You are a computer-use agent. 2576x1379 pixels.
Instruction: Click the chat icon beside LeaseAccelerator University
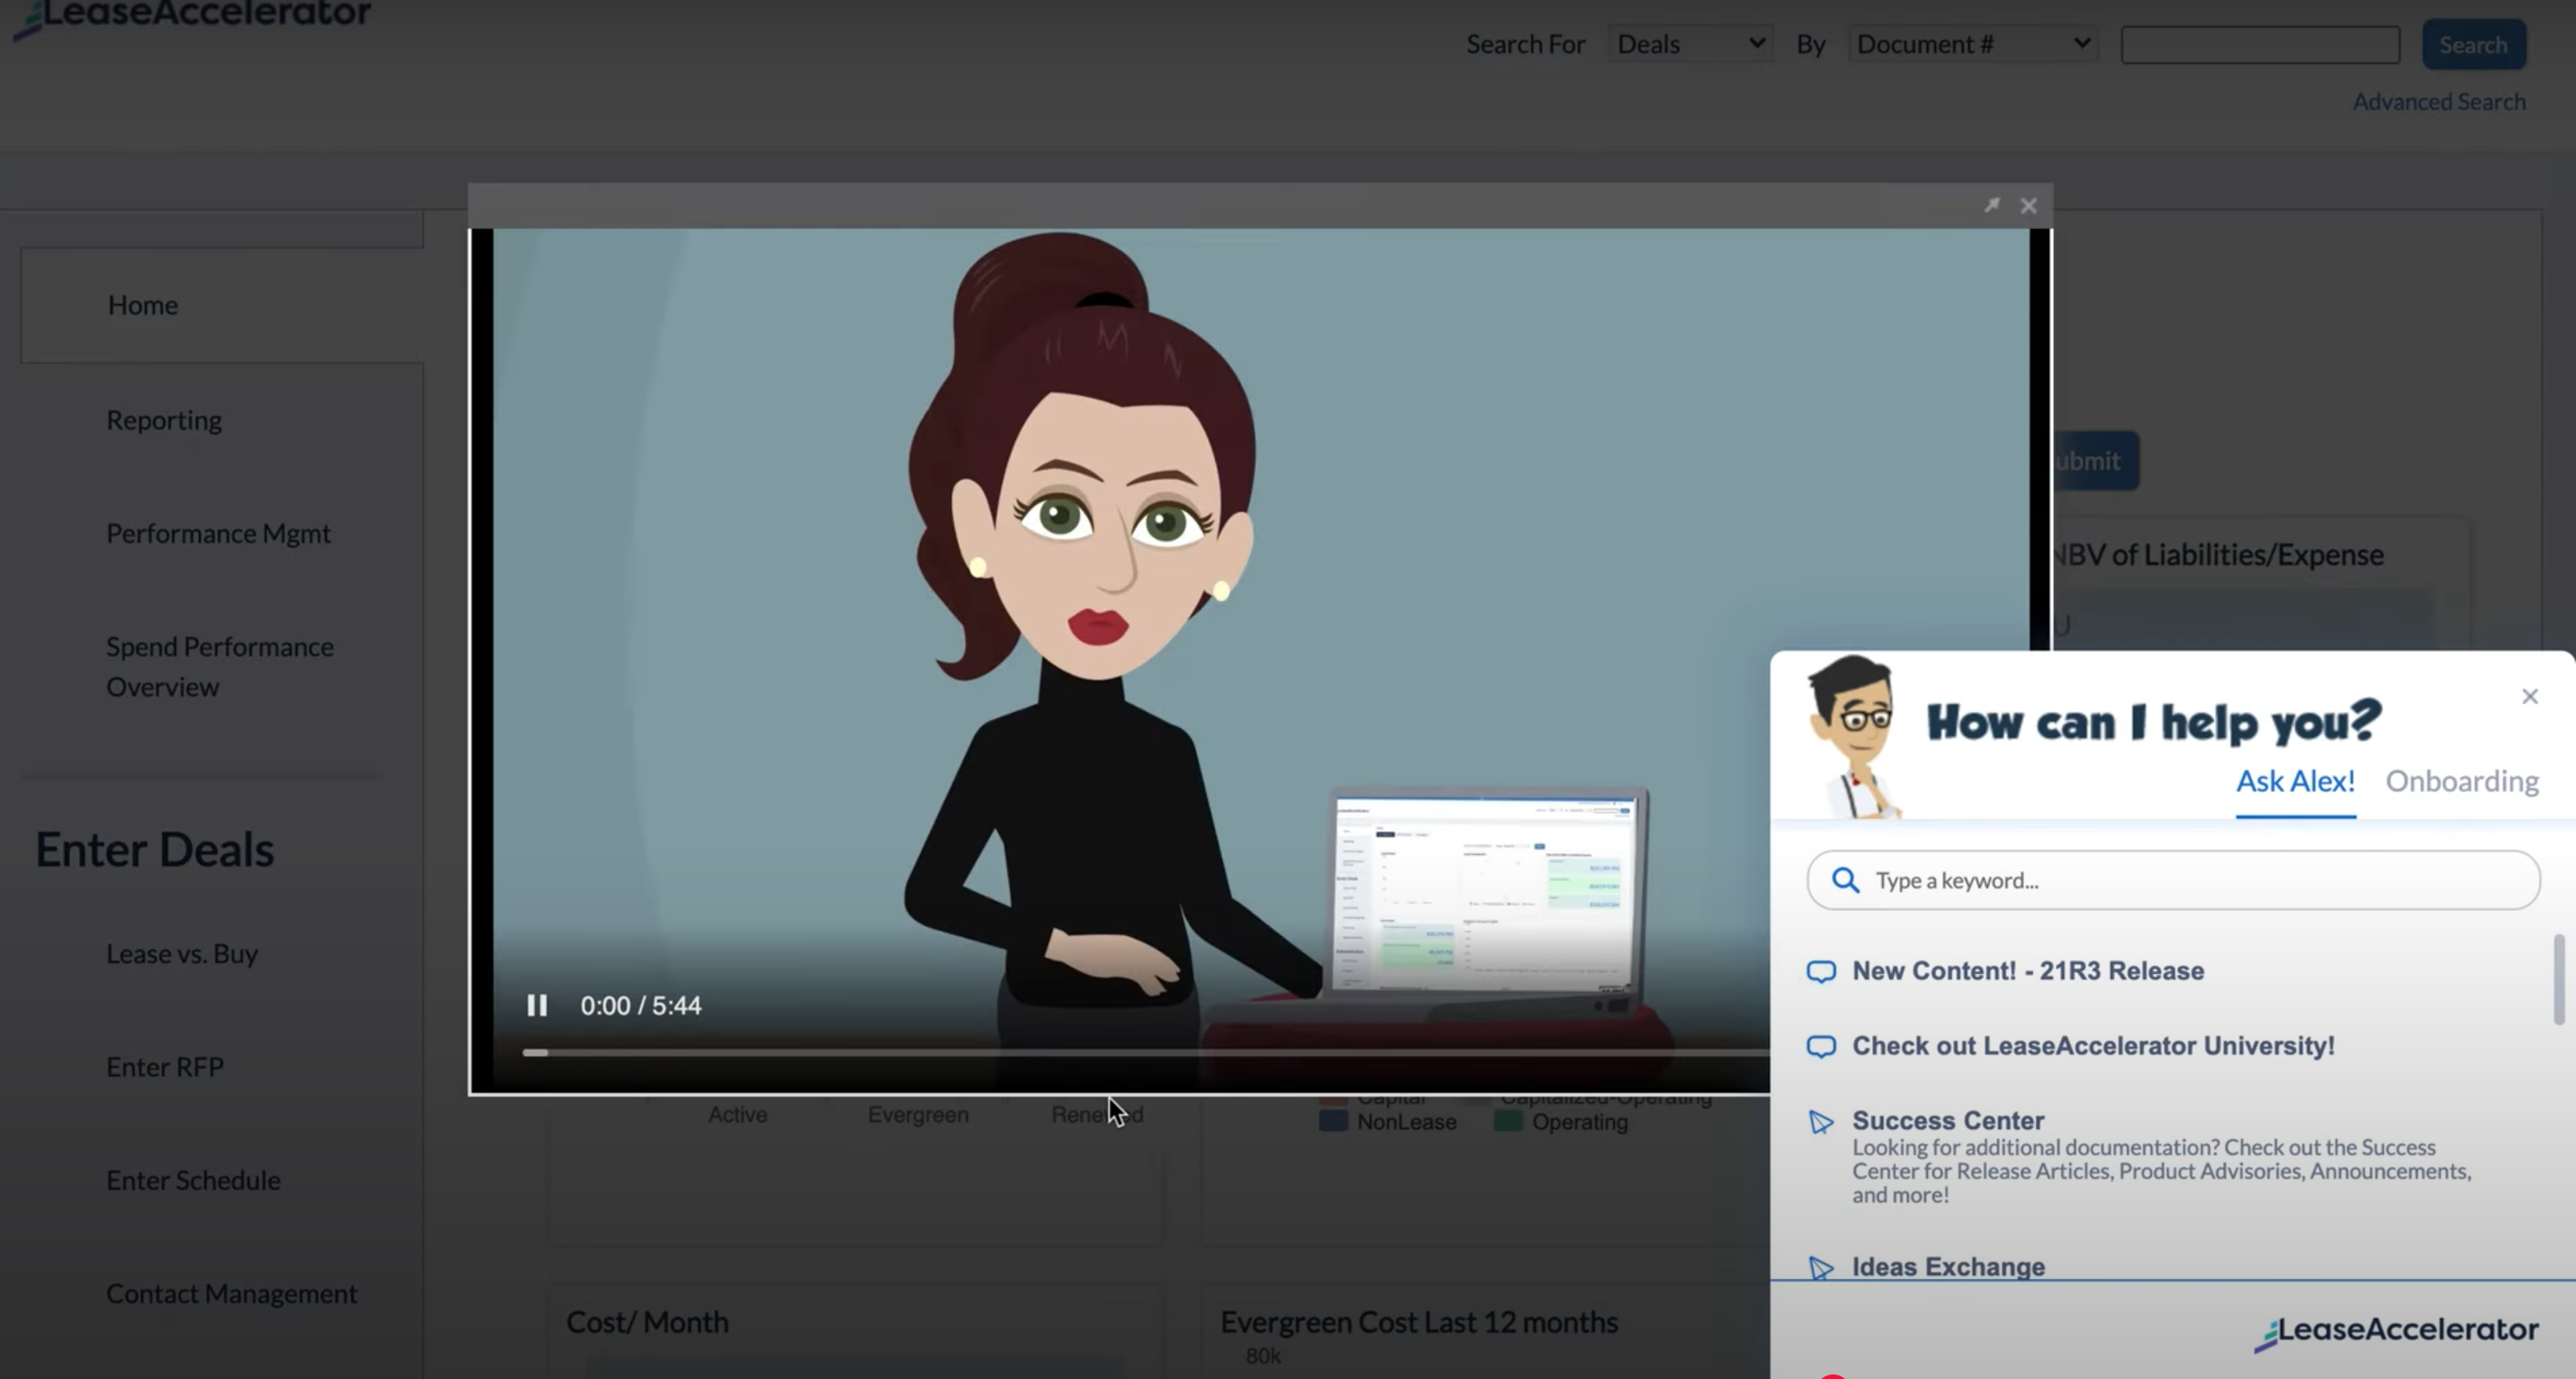click(1821, 1047)
